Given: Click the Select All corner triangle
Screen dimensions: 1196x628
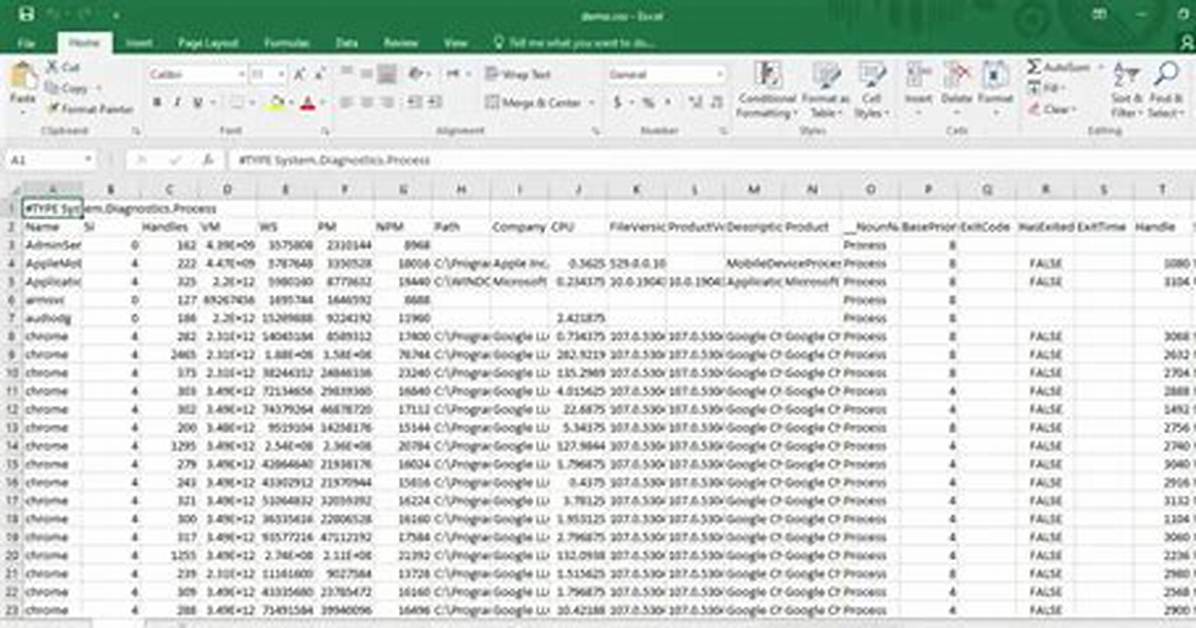Looking at the screenshot, I should 13,189.
